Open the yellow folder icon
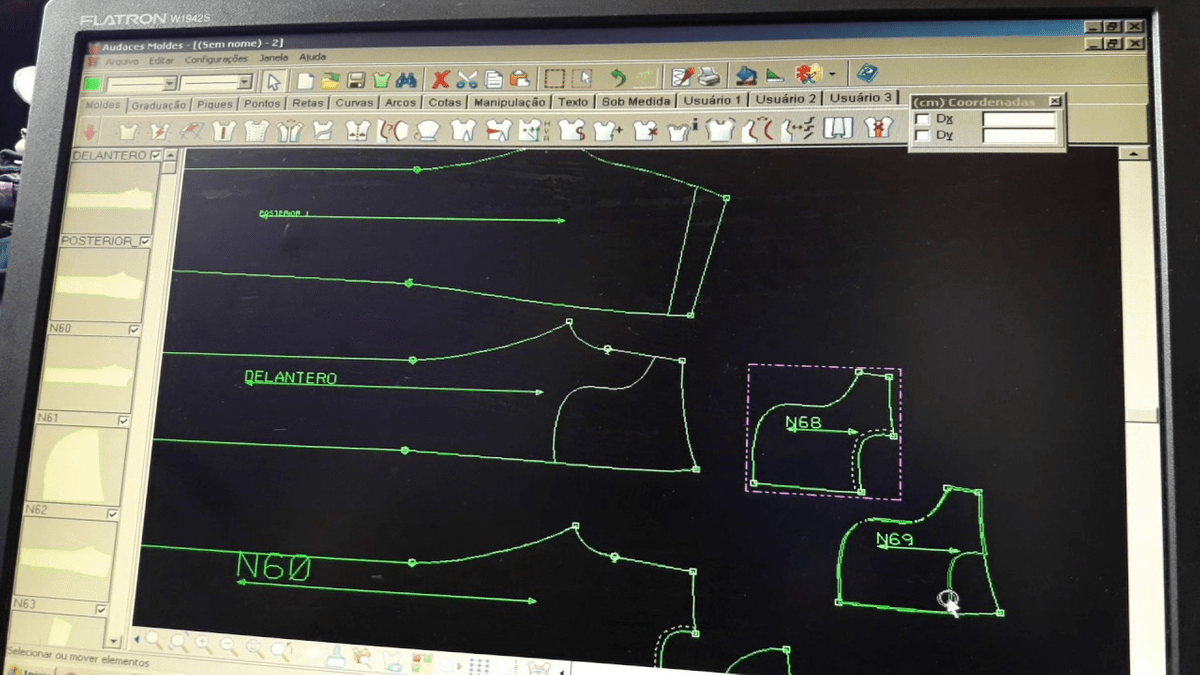The height and width of the screenshot is (675, 1200). pyautogui.click(x=330, y=80)
